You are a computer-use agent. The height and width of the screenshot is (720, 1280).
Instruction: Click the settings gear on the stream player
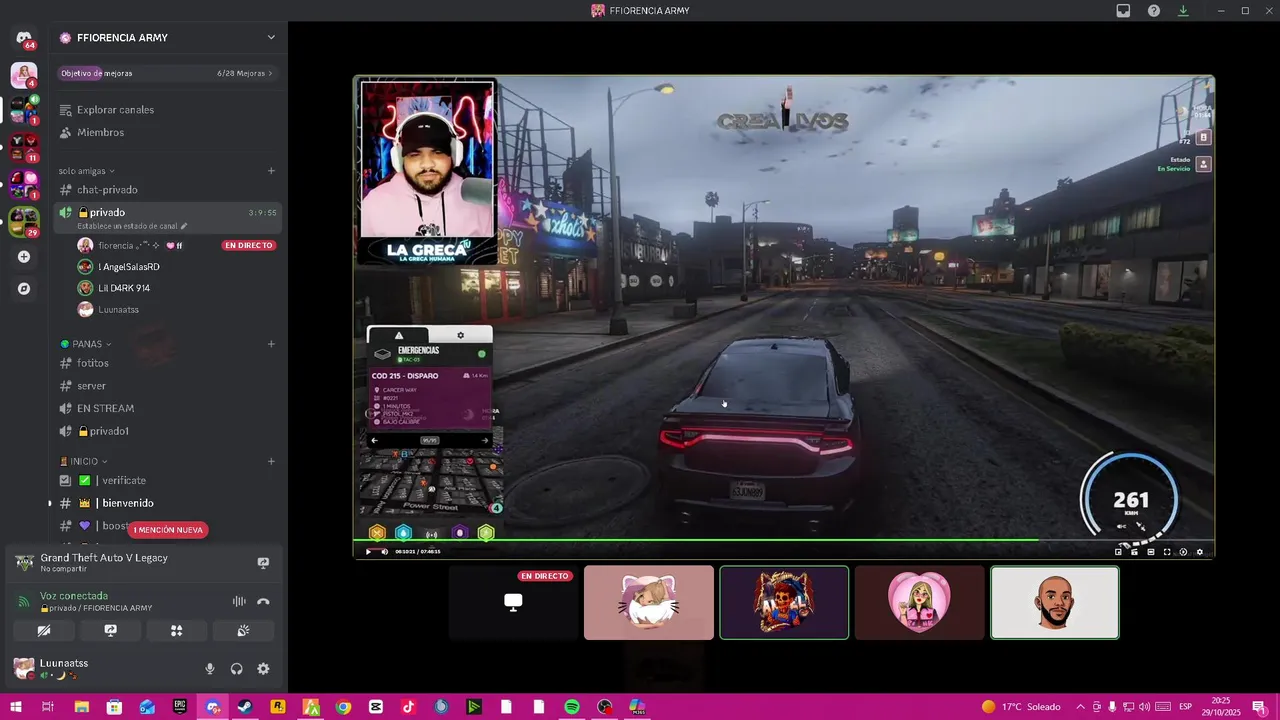click(x=1200, y=552)
